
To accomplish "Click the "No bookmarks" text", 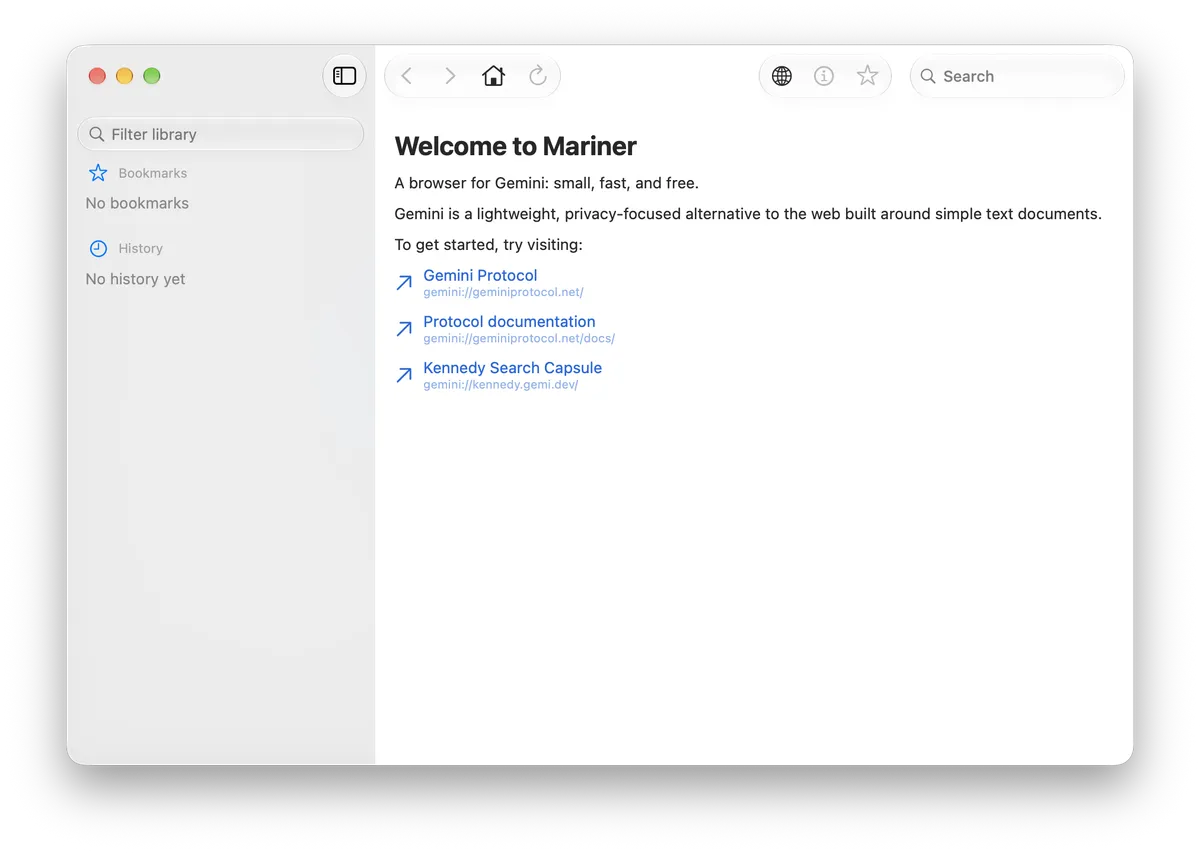I will point(137,203).
